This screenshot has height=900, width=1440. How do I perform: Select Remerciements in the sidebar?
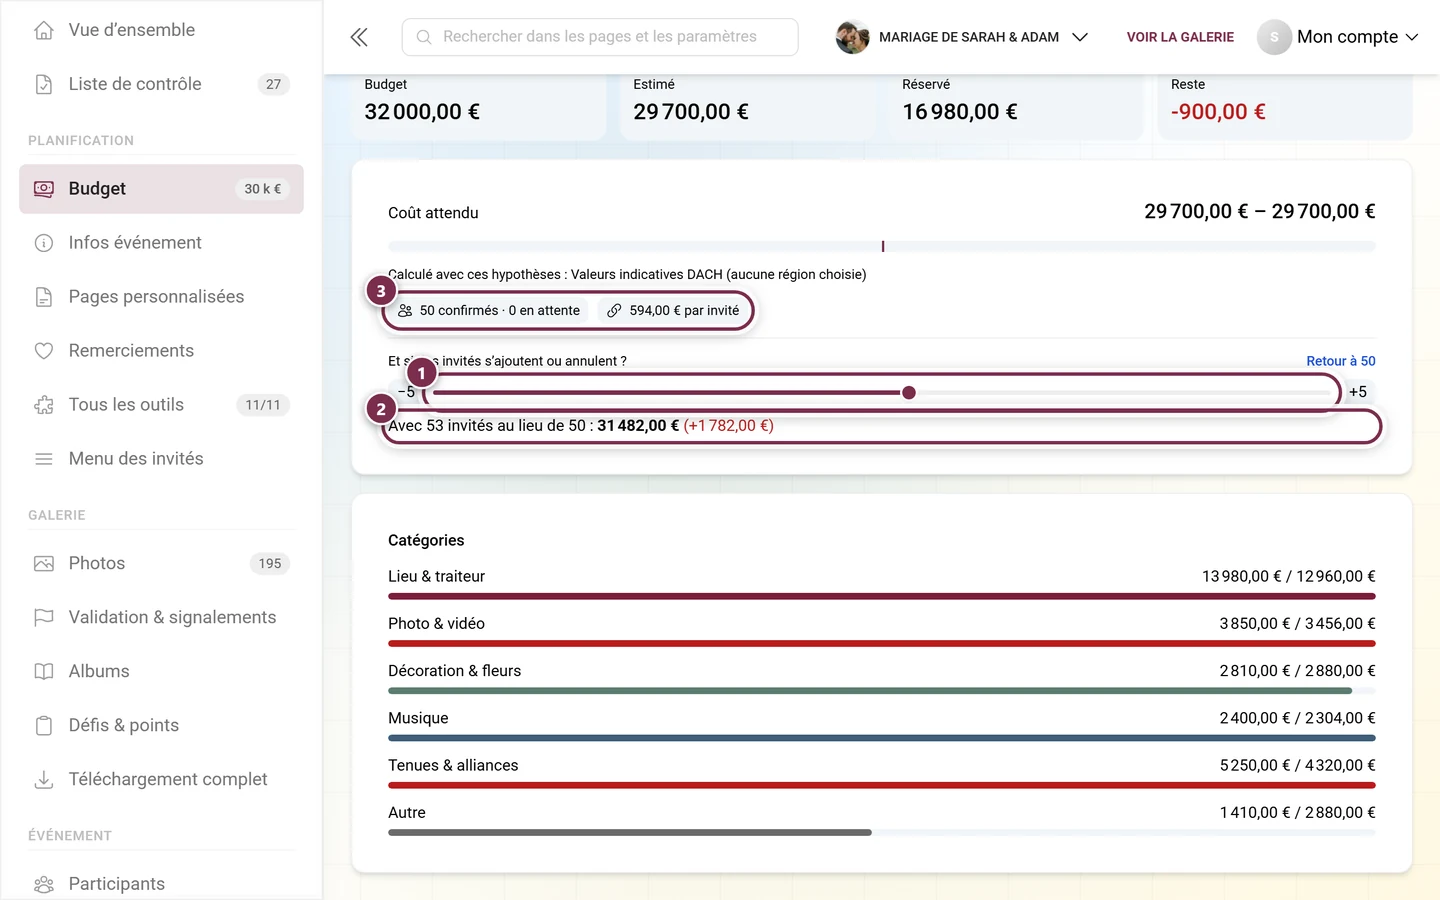(161, 351)
